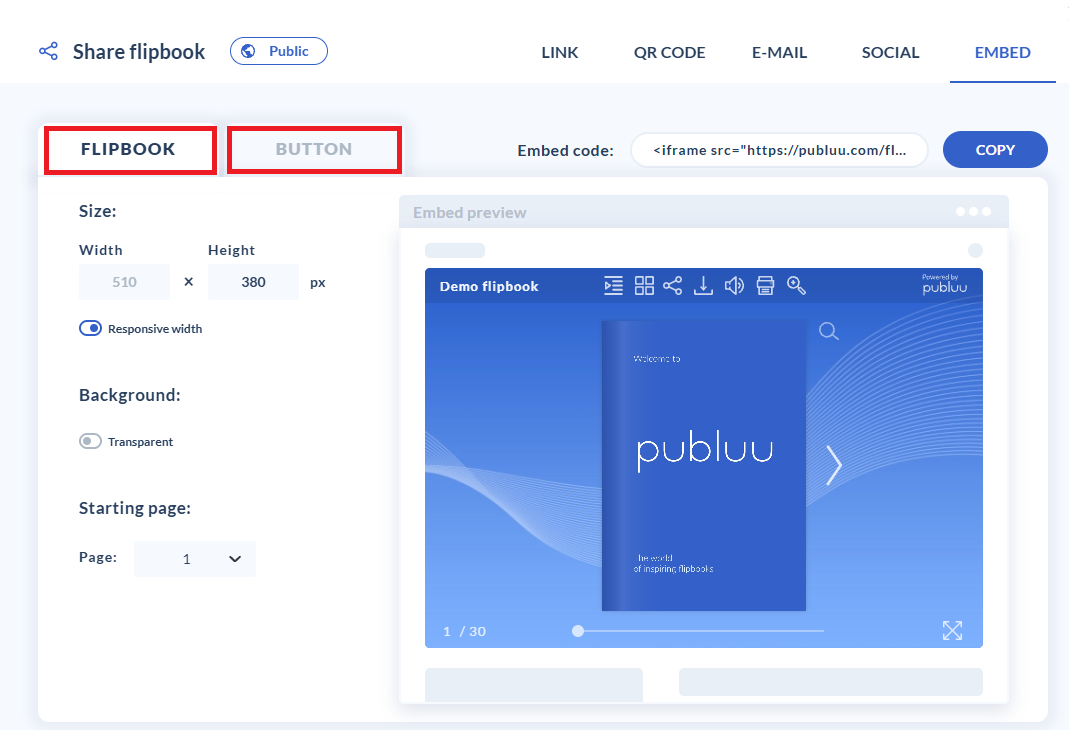The image size is (1069, 730).
Task: Click the 1 / 30 page counter
Action: tap(464, 631)
